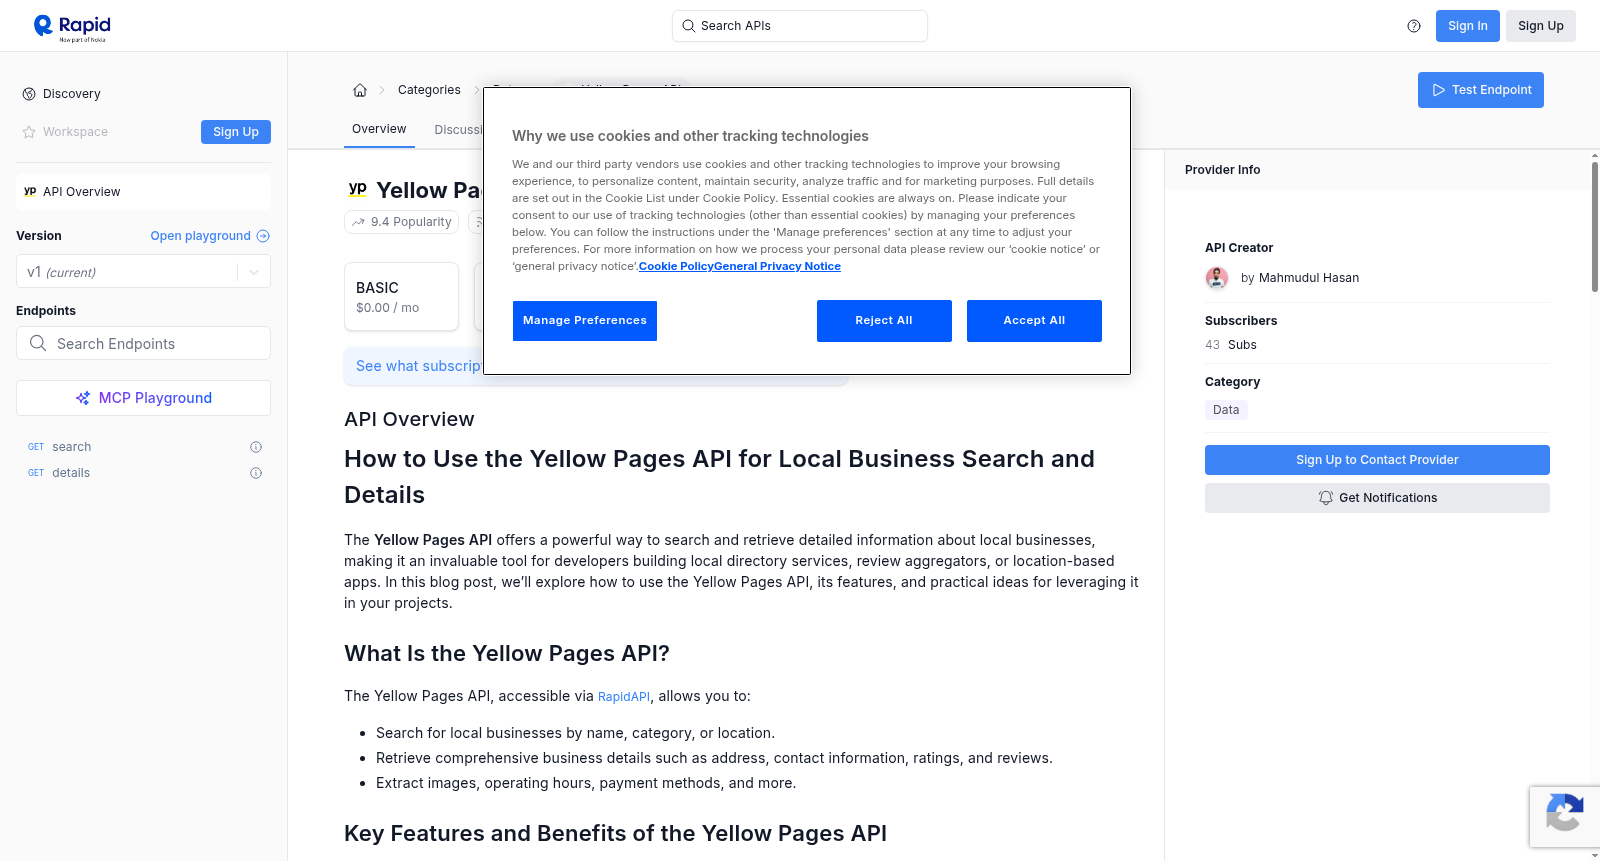Click the MCP Playground button
Screen dimensions: 1600x861
[144, 398]
